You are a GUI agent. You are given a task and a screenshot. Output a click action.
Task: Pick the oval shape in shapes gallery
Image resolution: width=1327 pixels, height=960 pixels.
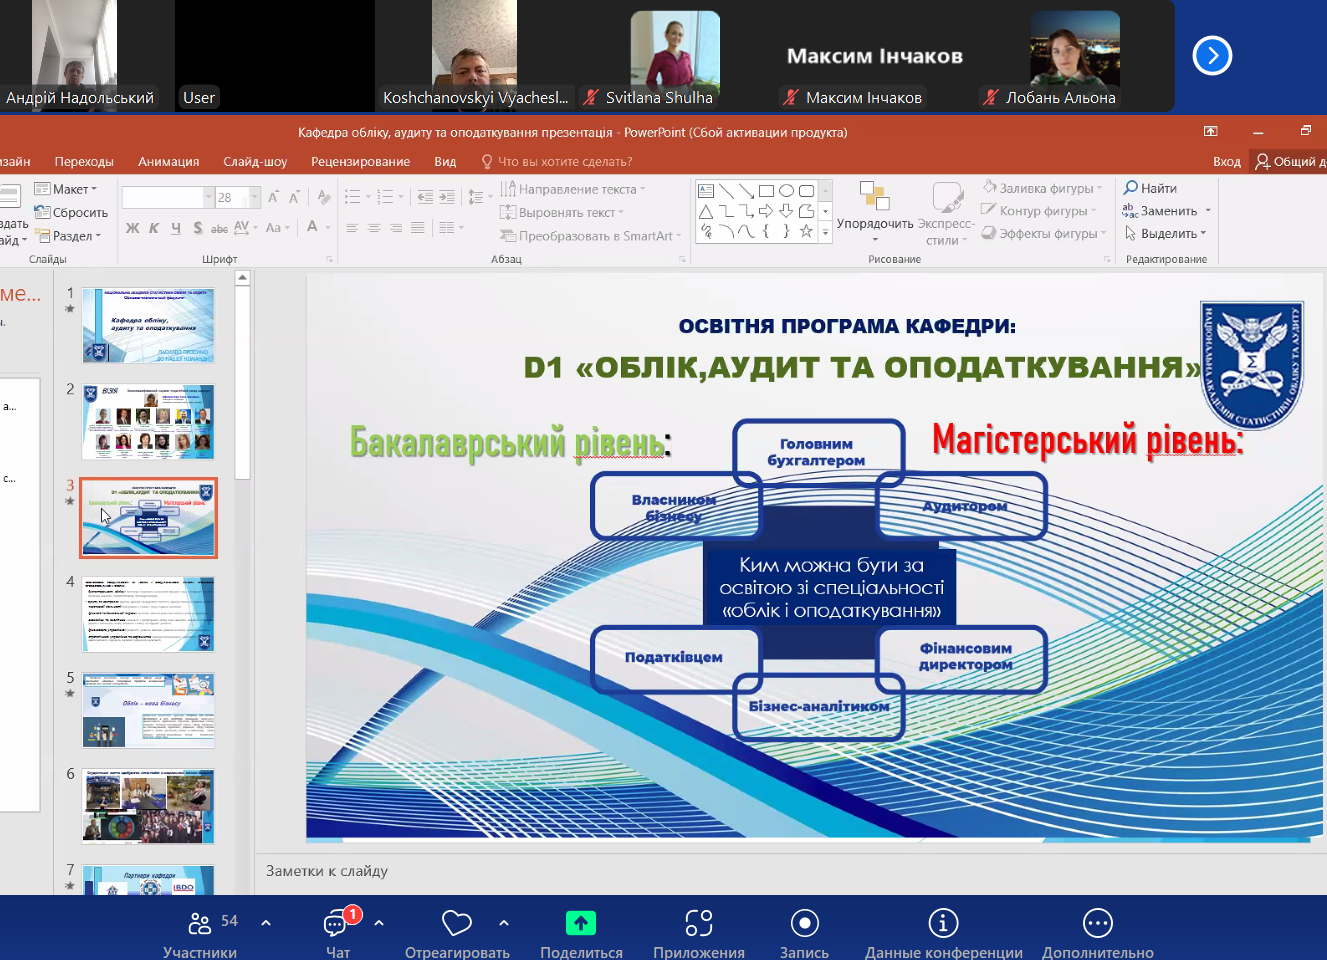786,190
